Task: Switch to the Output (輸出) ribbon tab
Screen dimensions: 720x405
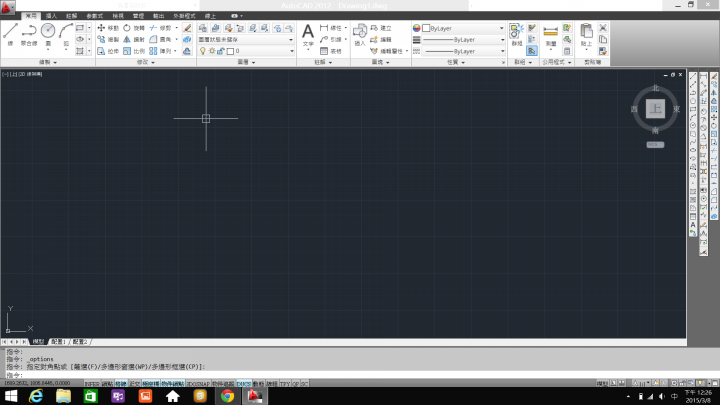Action: click(158, 16)
